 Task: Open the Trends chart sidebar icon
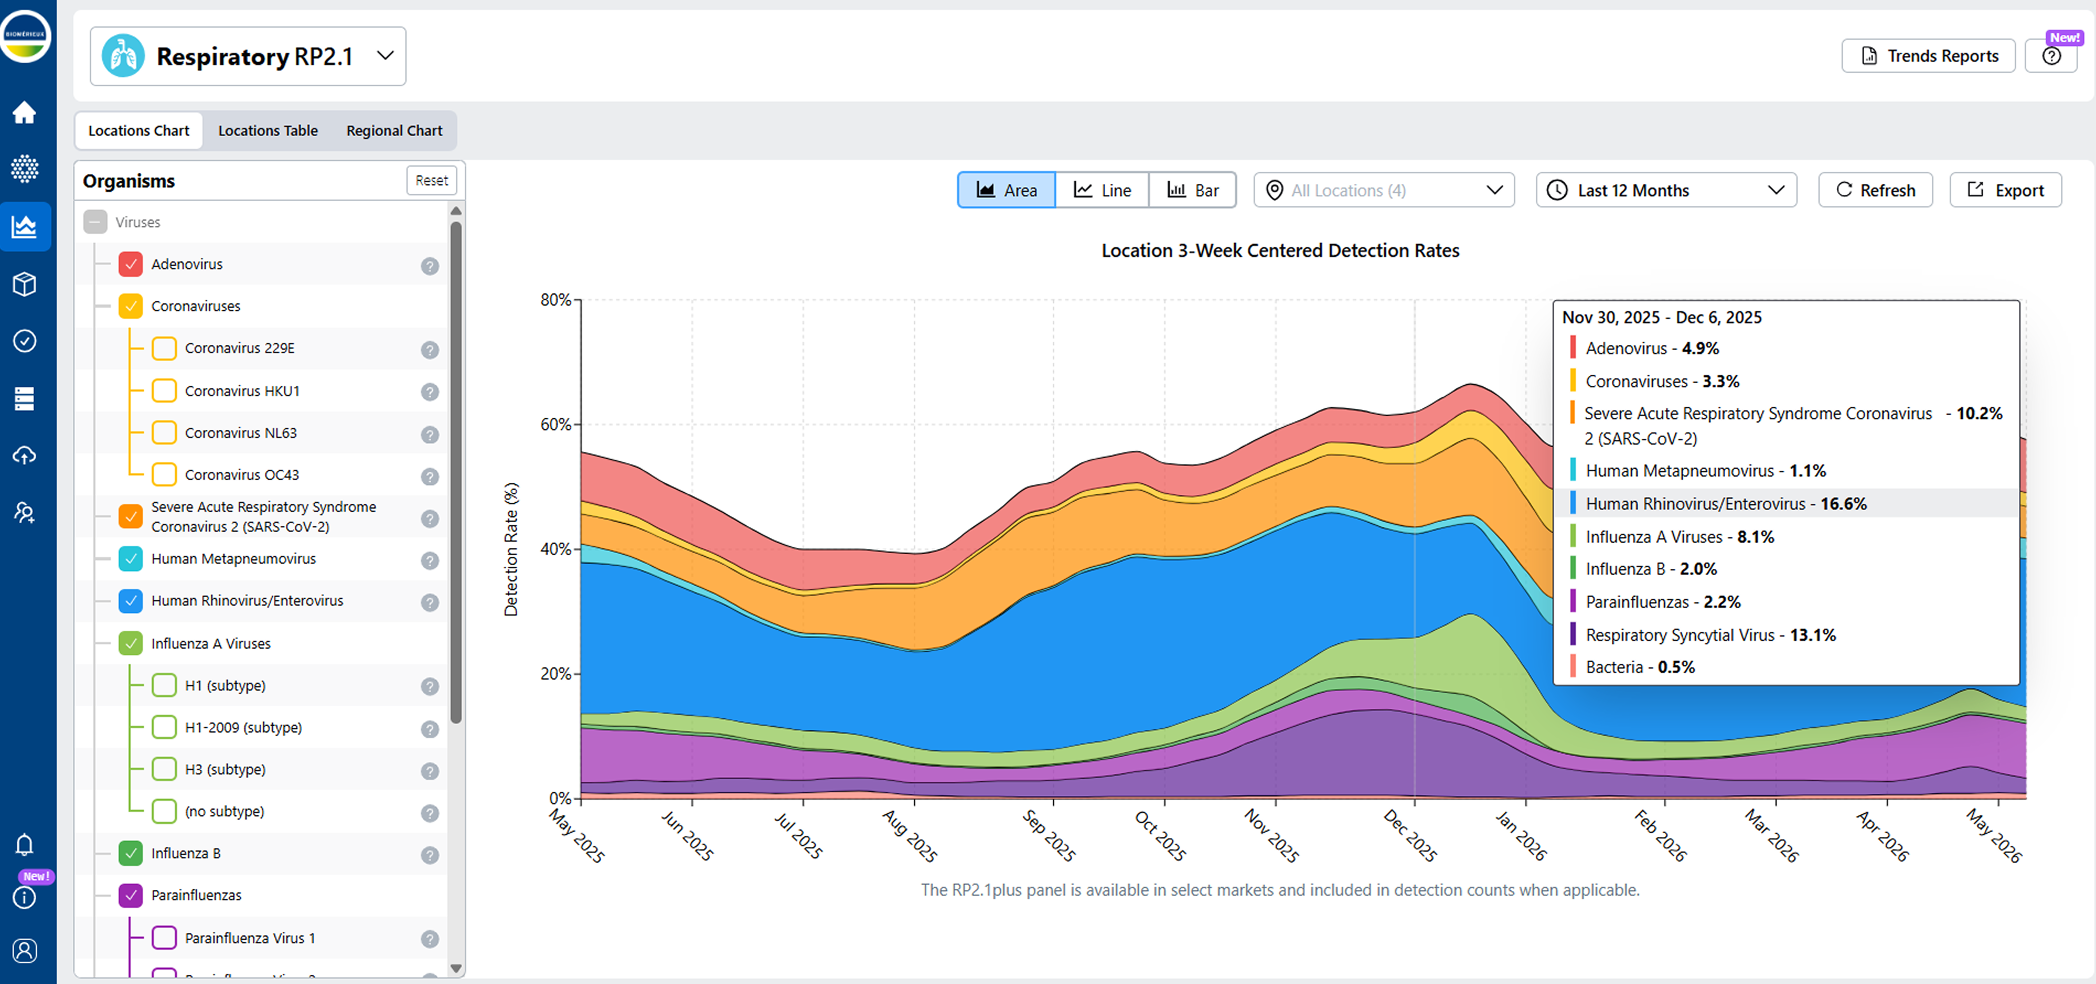coord(24,226)
